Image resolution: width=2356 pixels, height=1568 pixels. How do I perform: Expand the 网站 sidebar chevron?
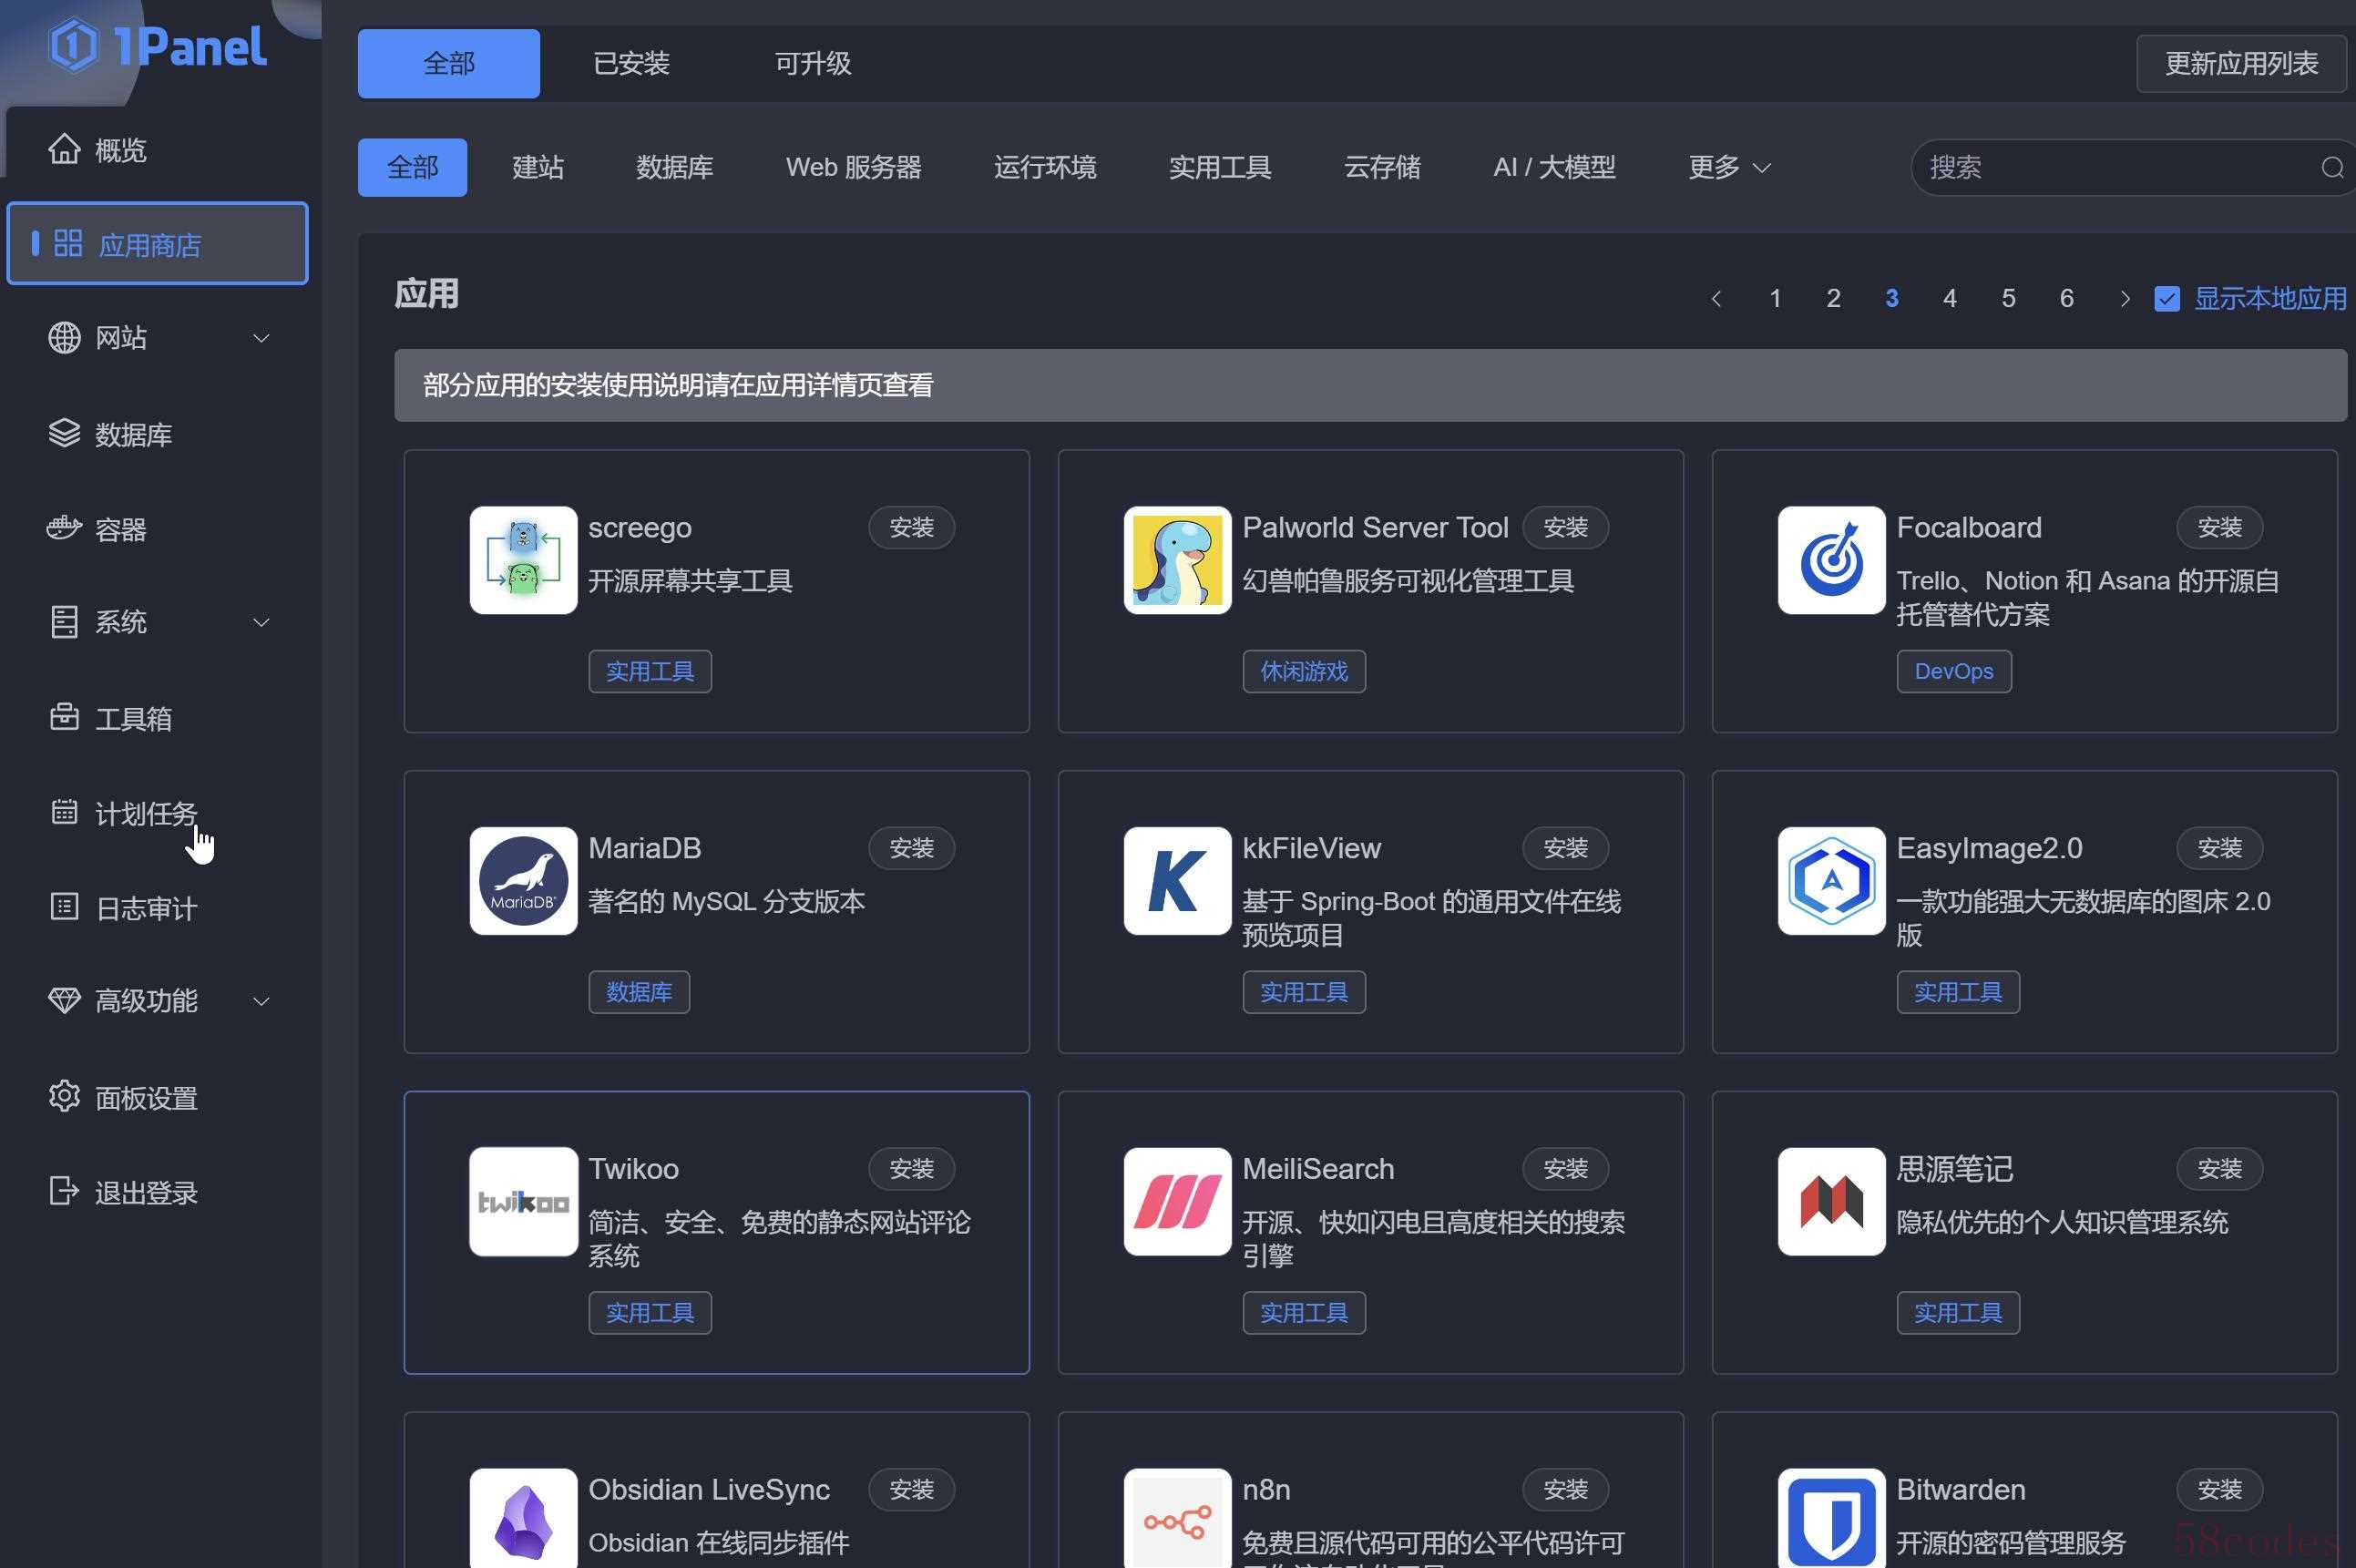click(261, 338)
